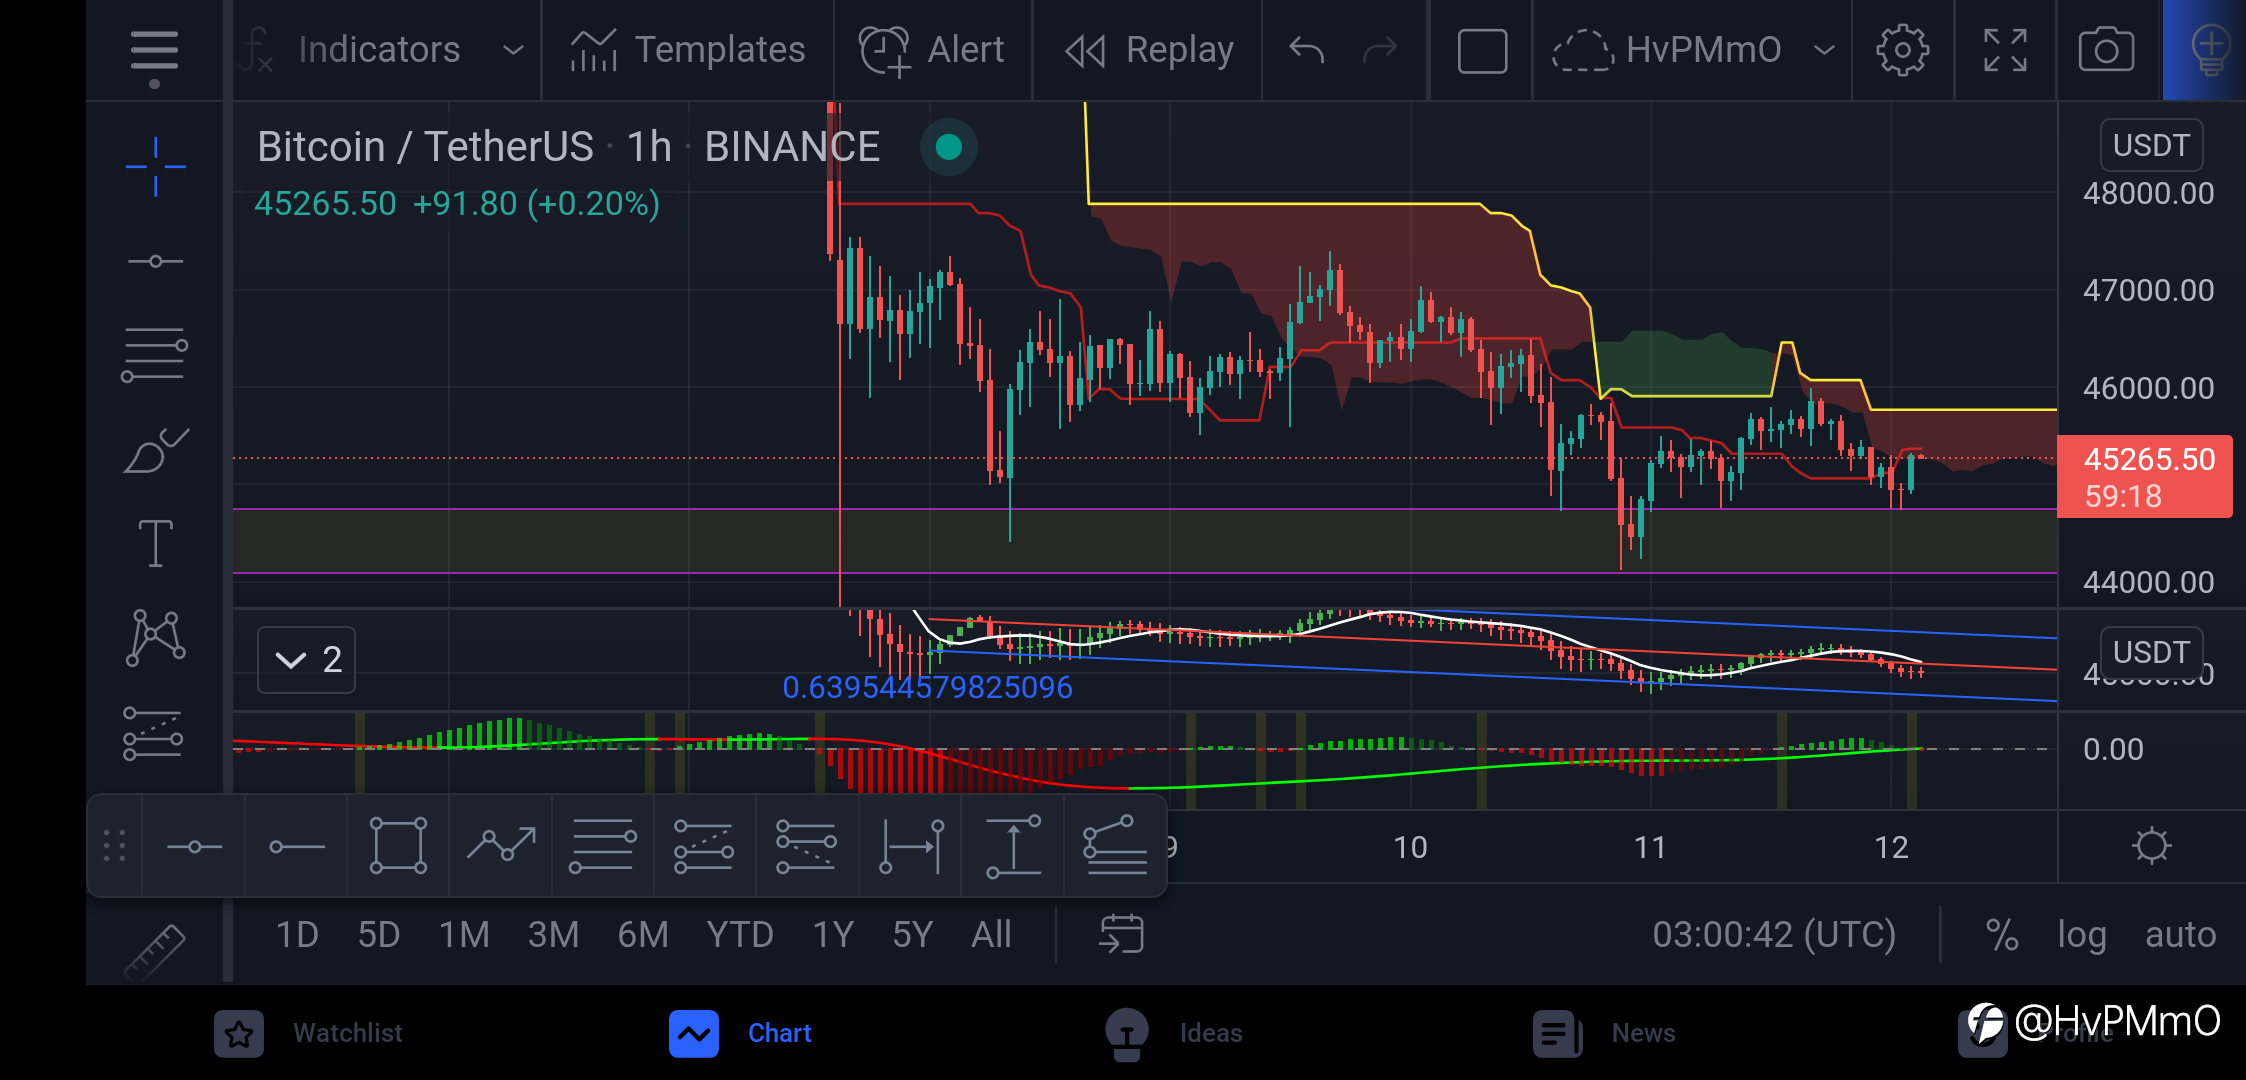This screenshot has width=2246, height=1080.
Task: Switch to the News tab
Action: 1604,1033
